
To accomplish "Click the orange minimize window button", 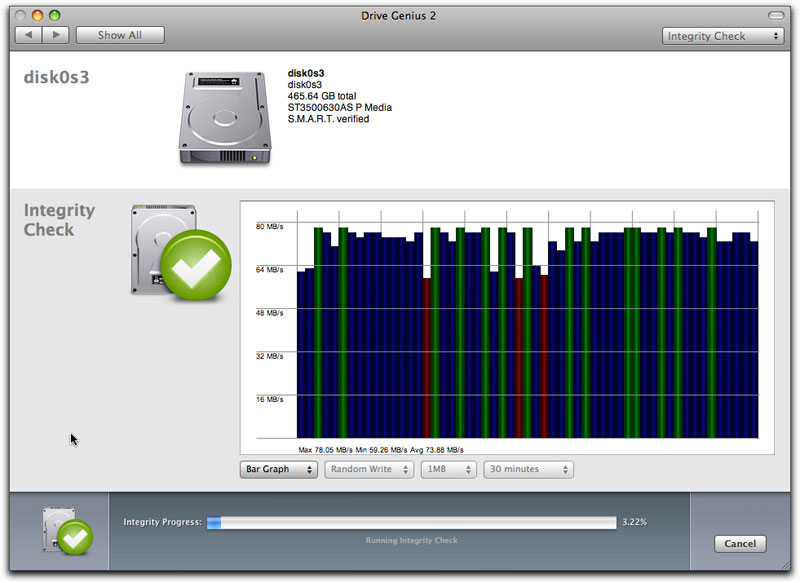I will click(37, 15).
